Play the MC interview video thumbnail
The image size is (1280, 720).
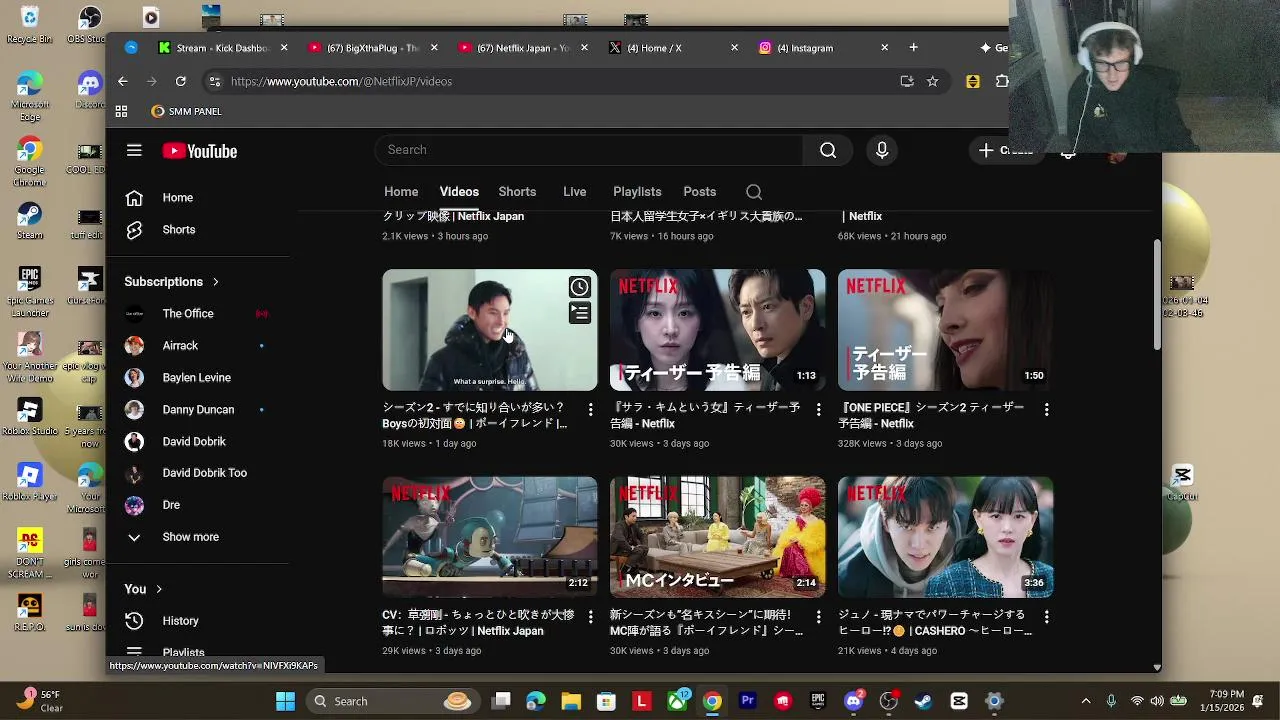tap(718, 537)
